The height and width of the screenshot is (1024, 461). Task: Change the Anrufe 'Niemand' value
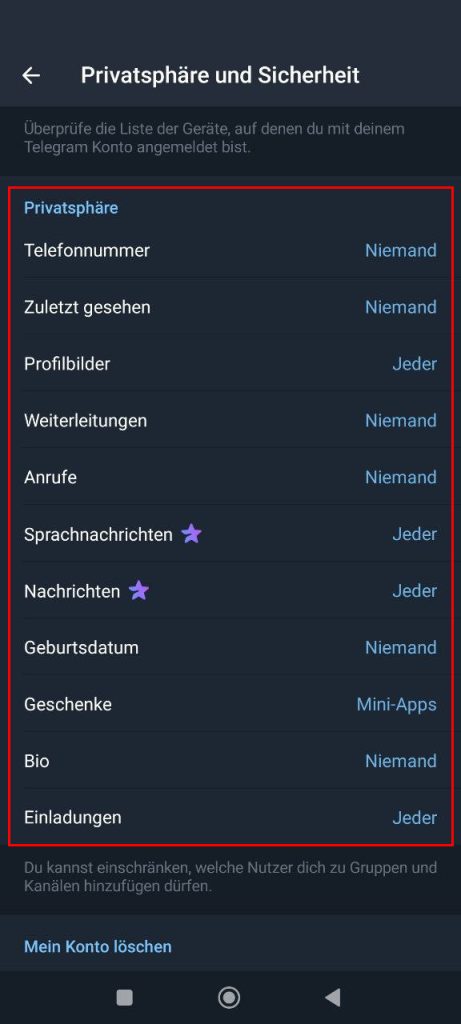click(x=401, y=477)
